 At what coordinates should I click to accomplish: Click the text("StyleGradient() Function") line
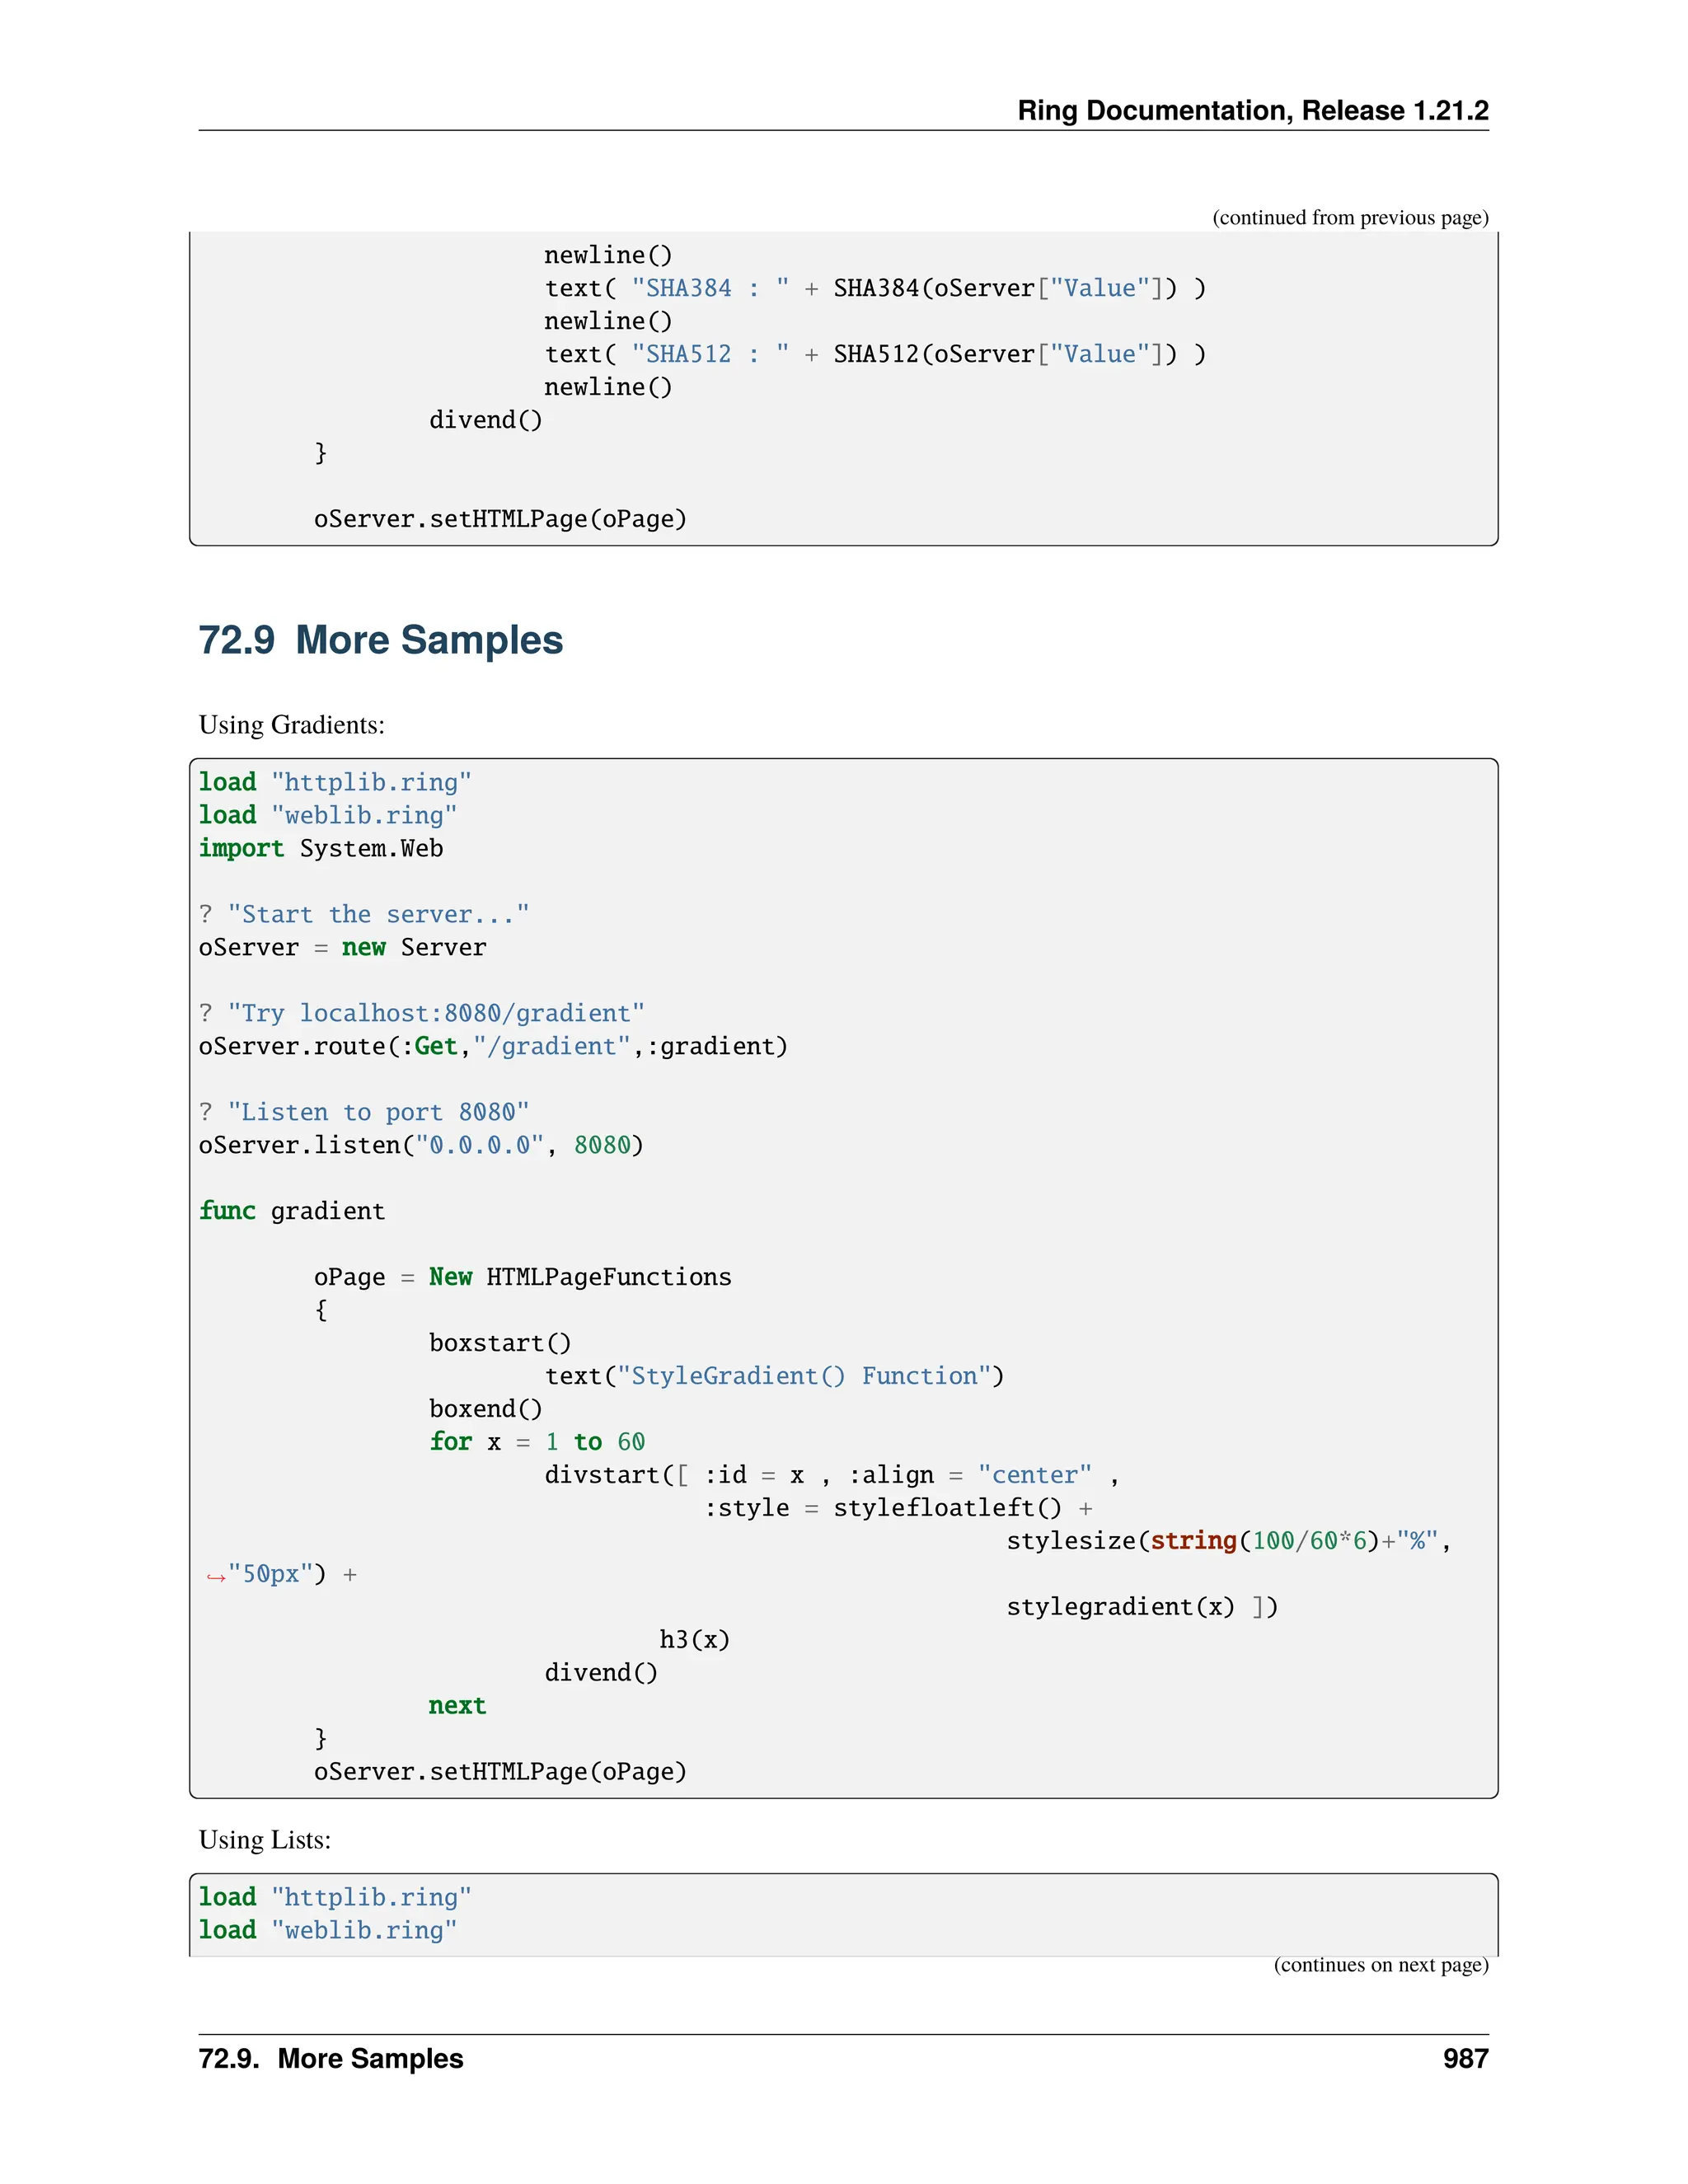(774, 1376)
